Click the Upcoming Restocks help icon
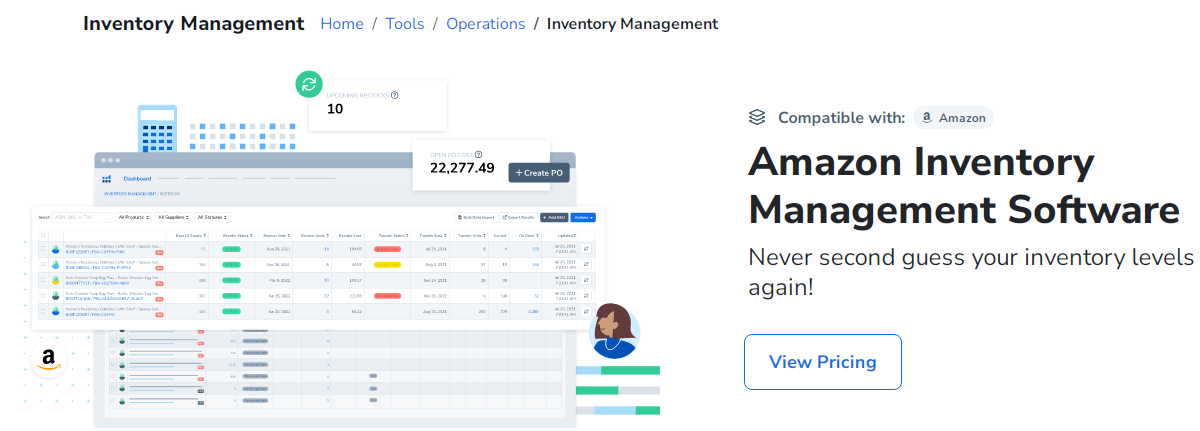1200x431 pixels. [395, 95]
